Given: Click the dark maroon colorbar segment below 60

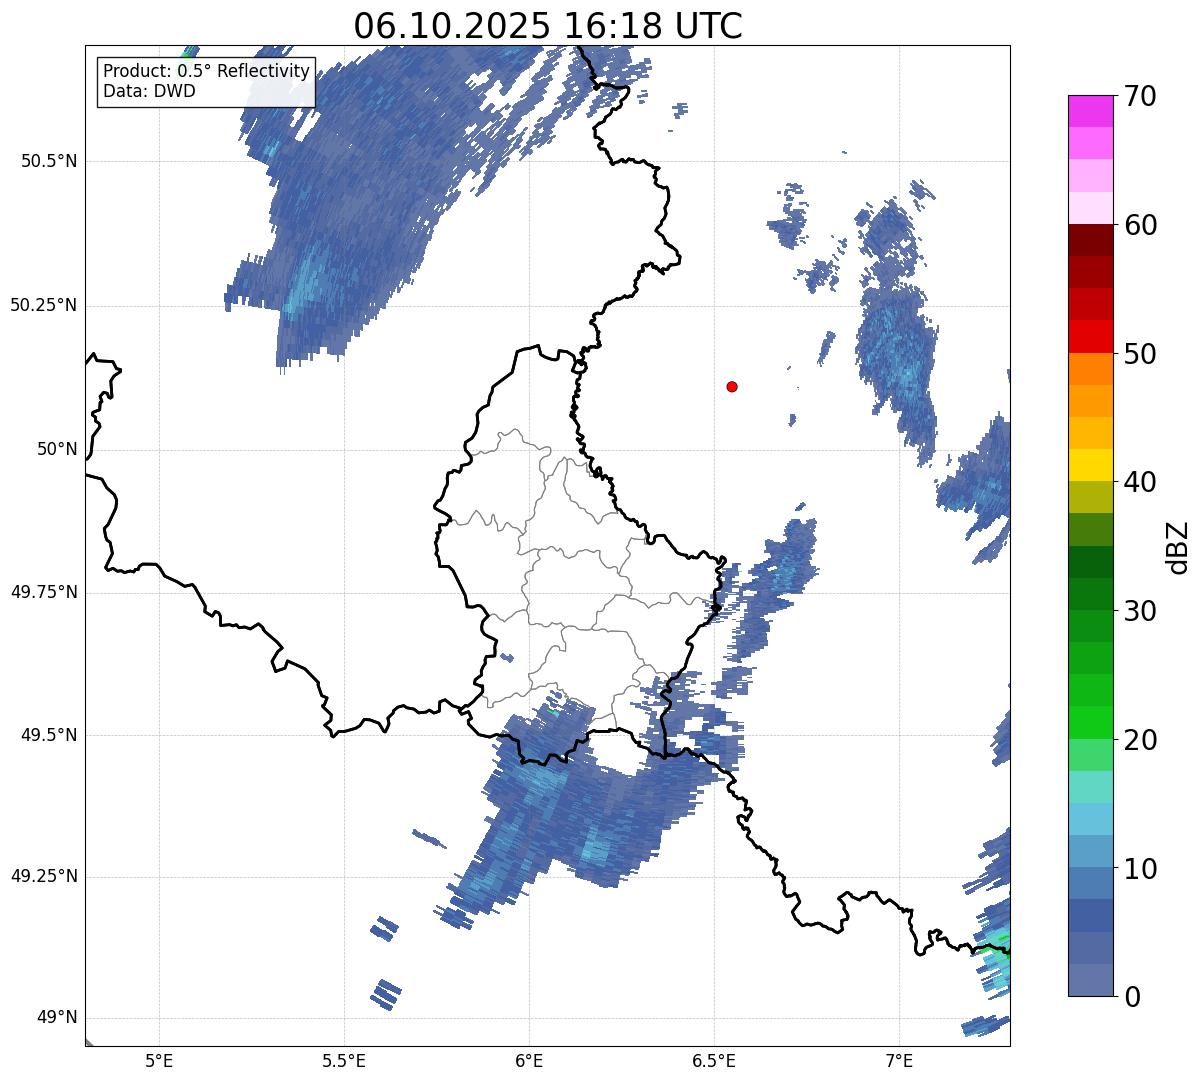Looking at the screenshot, I should point(1090,240).
